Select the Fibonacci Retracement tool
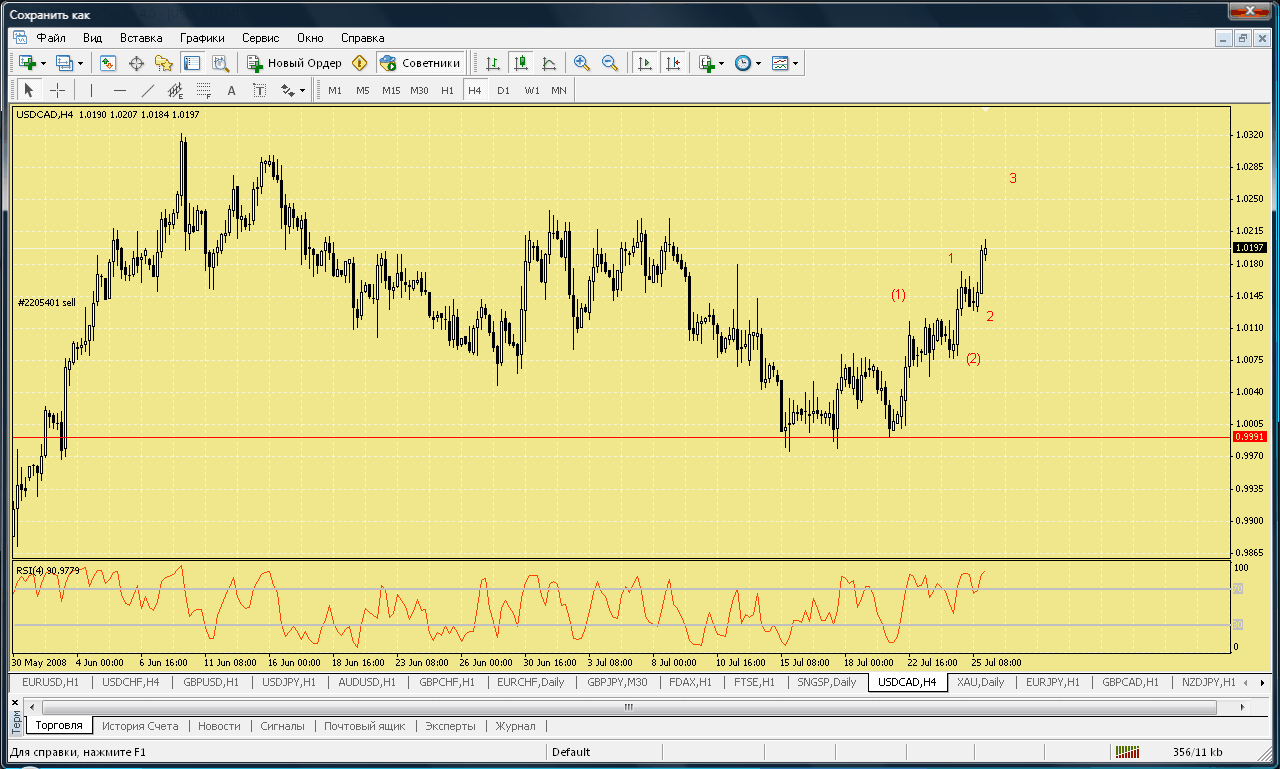The width and height of the screenshot is (1280, 769). (x=203, y=90)
